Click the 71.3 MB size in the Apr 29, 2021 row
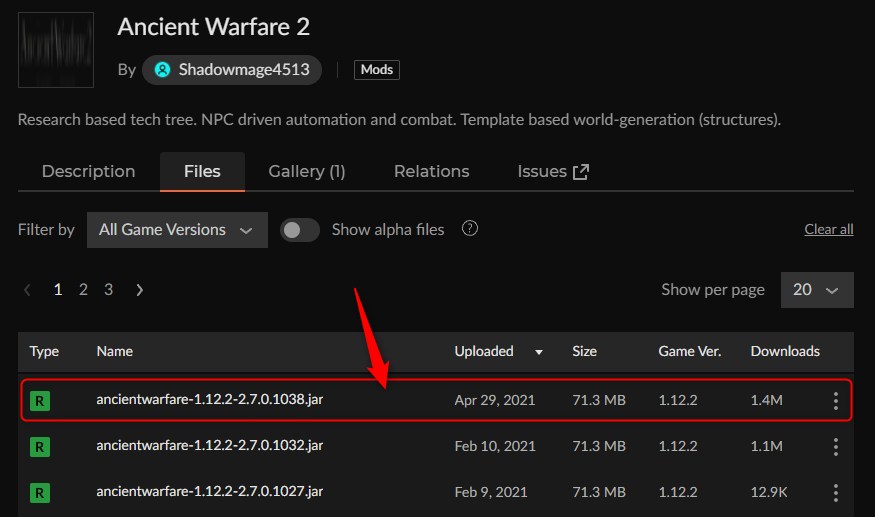 pyautogui.click(x=599, y=400)
